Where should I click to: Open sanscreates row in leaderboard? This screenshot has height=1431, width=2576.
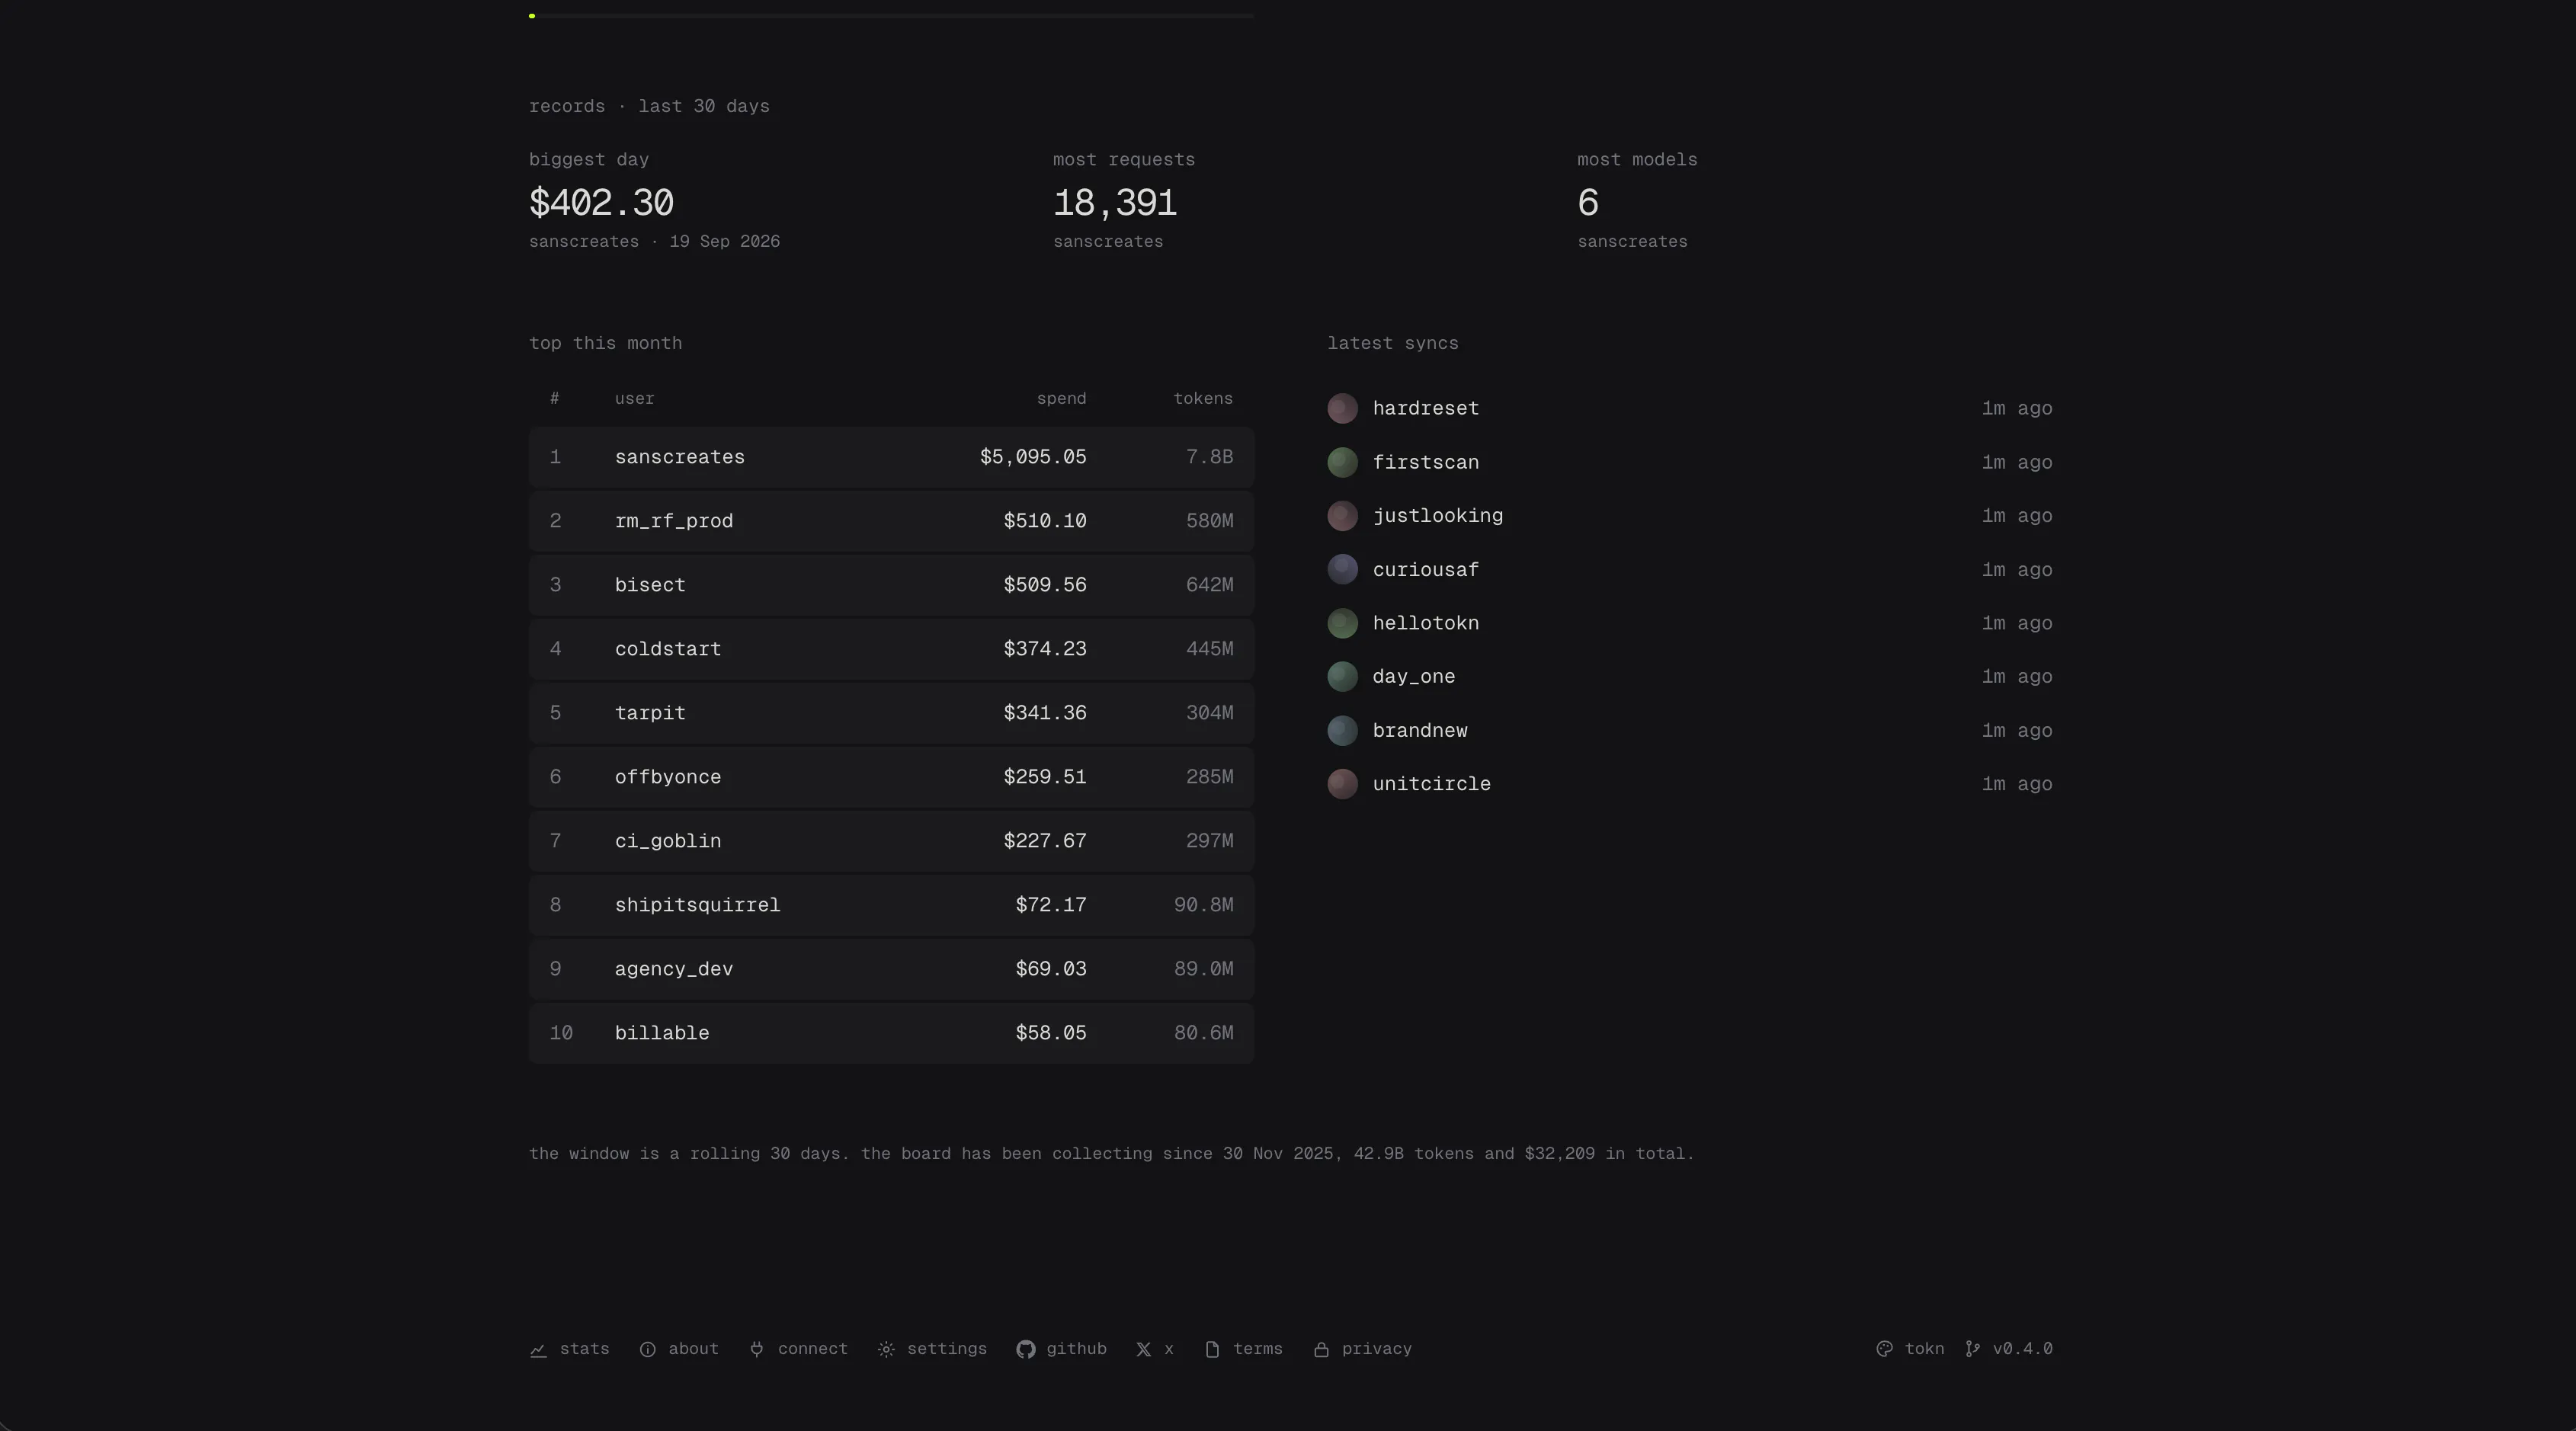[x=891, y=457]
